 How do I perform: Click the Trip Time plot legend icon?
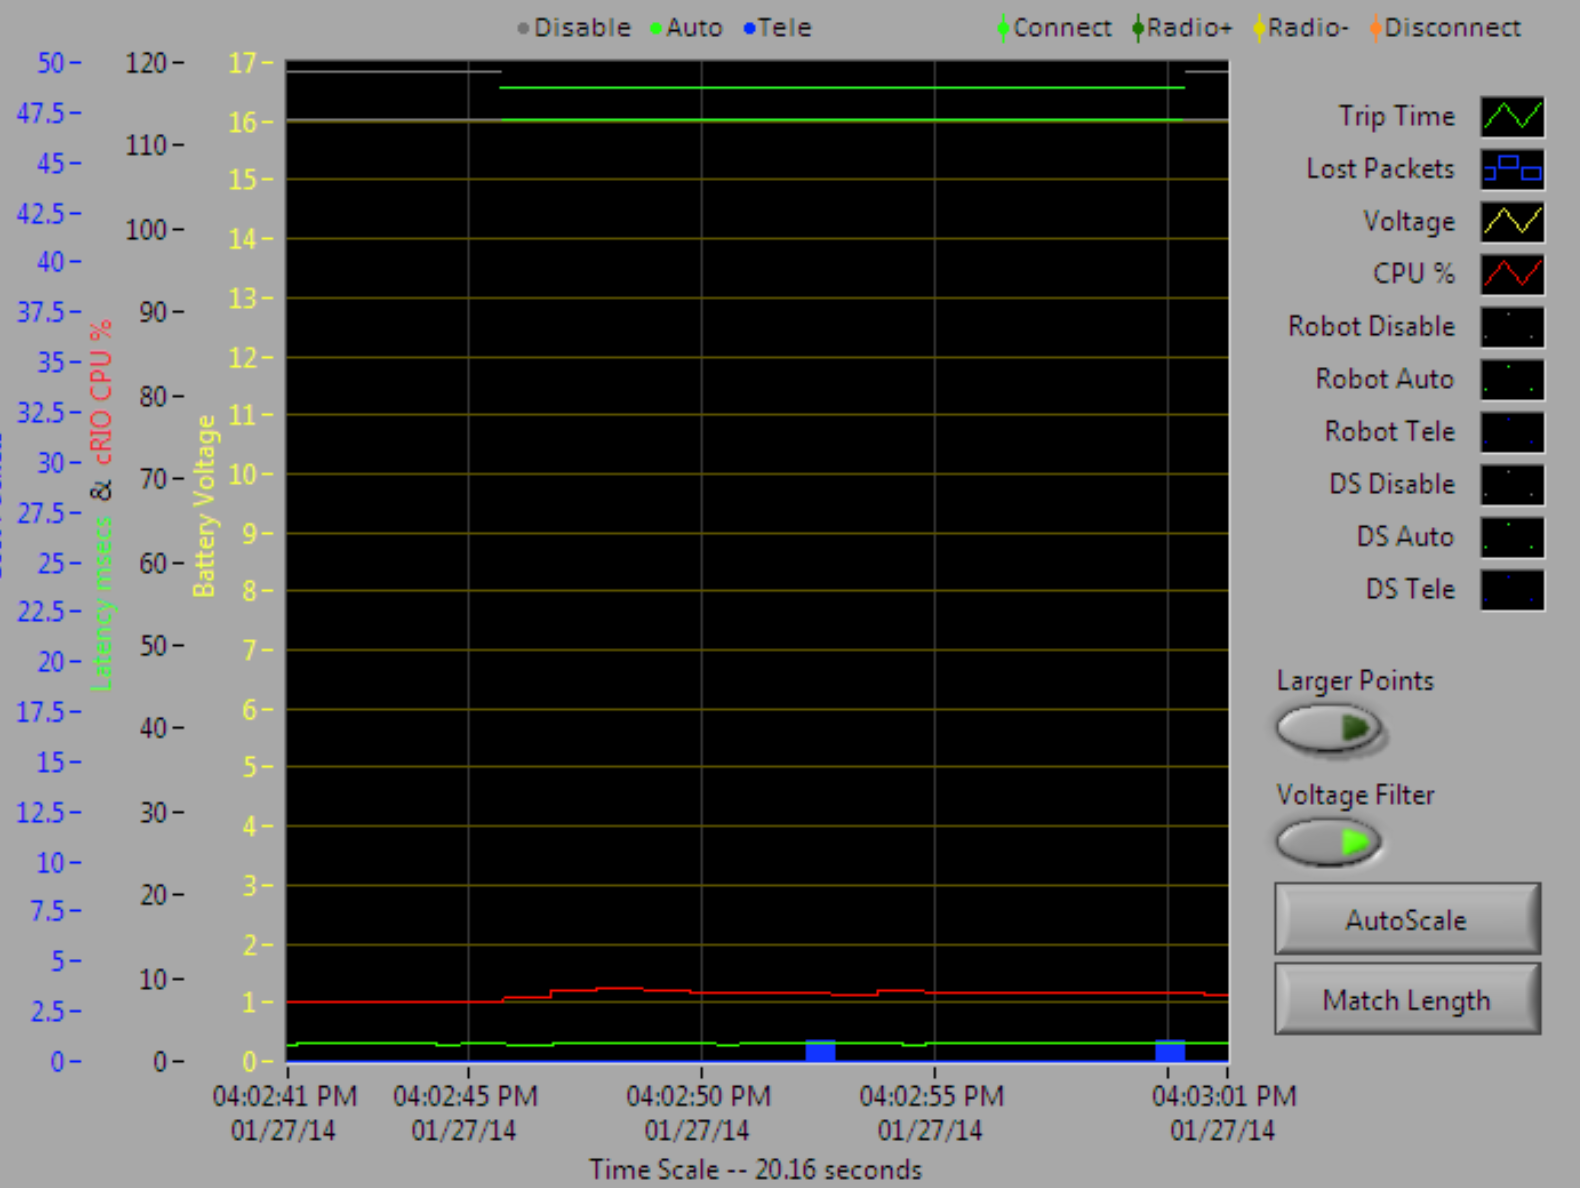pos(1512,116)
